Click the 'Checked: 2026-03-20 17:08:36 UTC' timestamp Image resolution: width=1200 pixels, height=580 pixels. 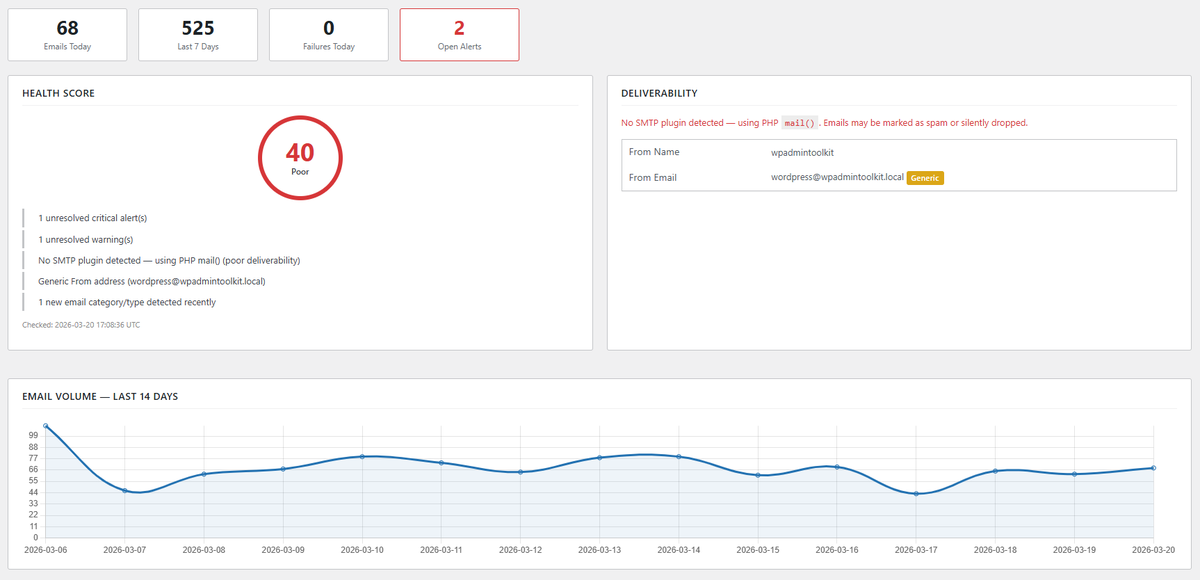(x=81, y=324)
